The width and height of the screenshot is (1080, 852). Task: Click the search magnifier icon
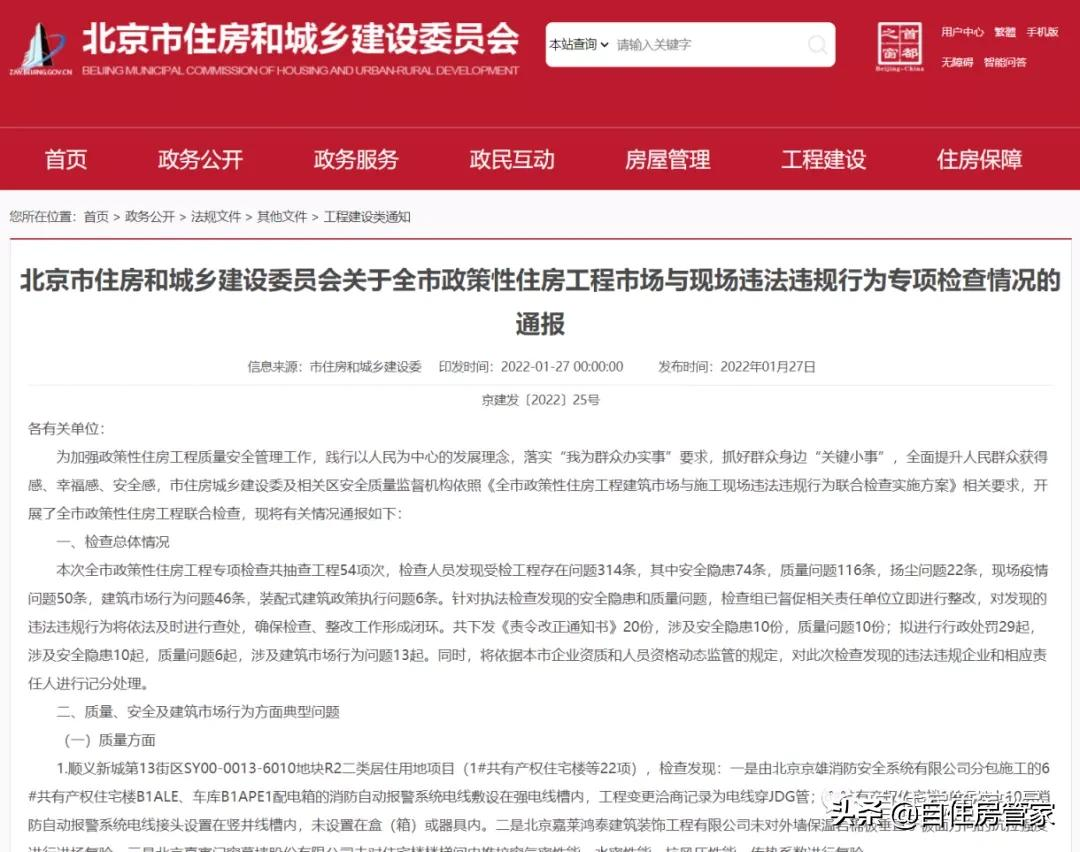[817, 45]
